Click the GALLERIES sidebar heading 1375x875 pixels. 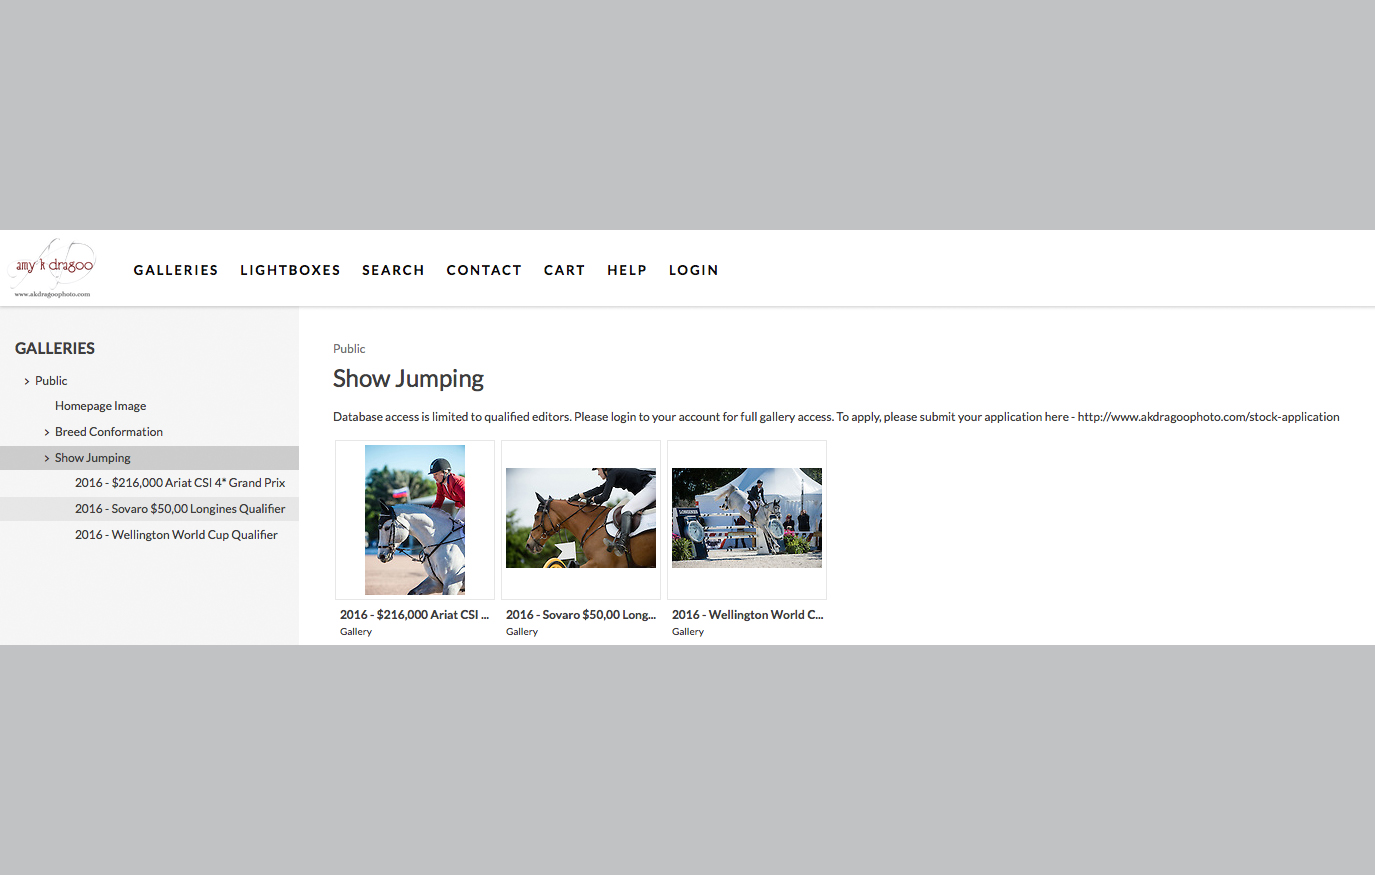(x=55, y=348)
